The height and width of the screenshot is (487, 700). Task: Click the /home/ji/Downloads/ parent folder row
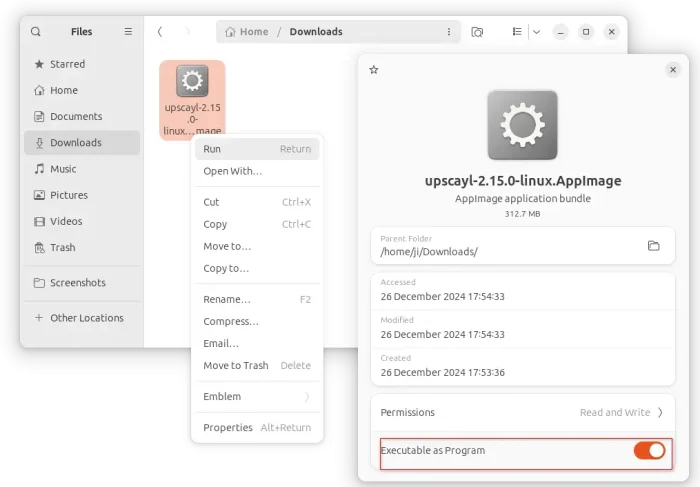pos(523,246)
